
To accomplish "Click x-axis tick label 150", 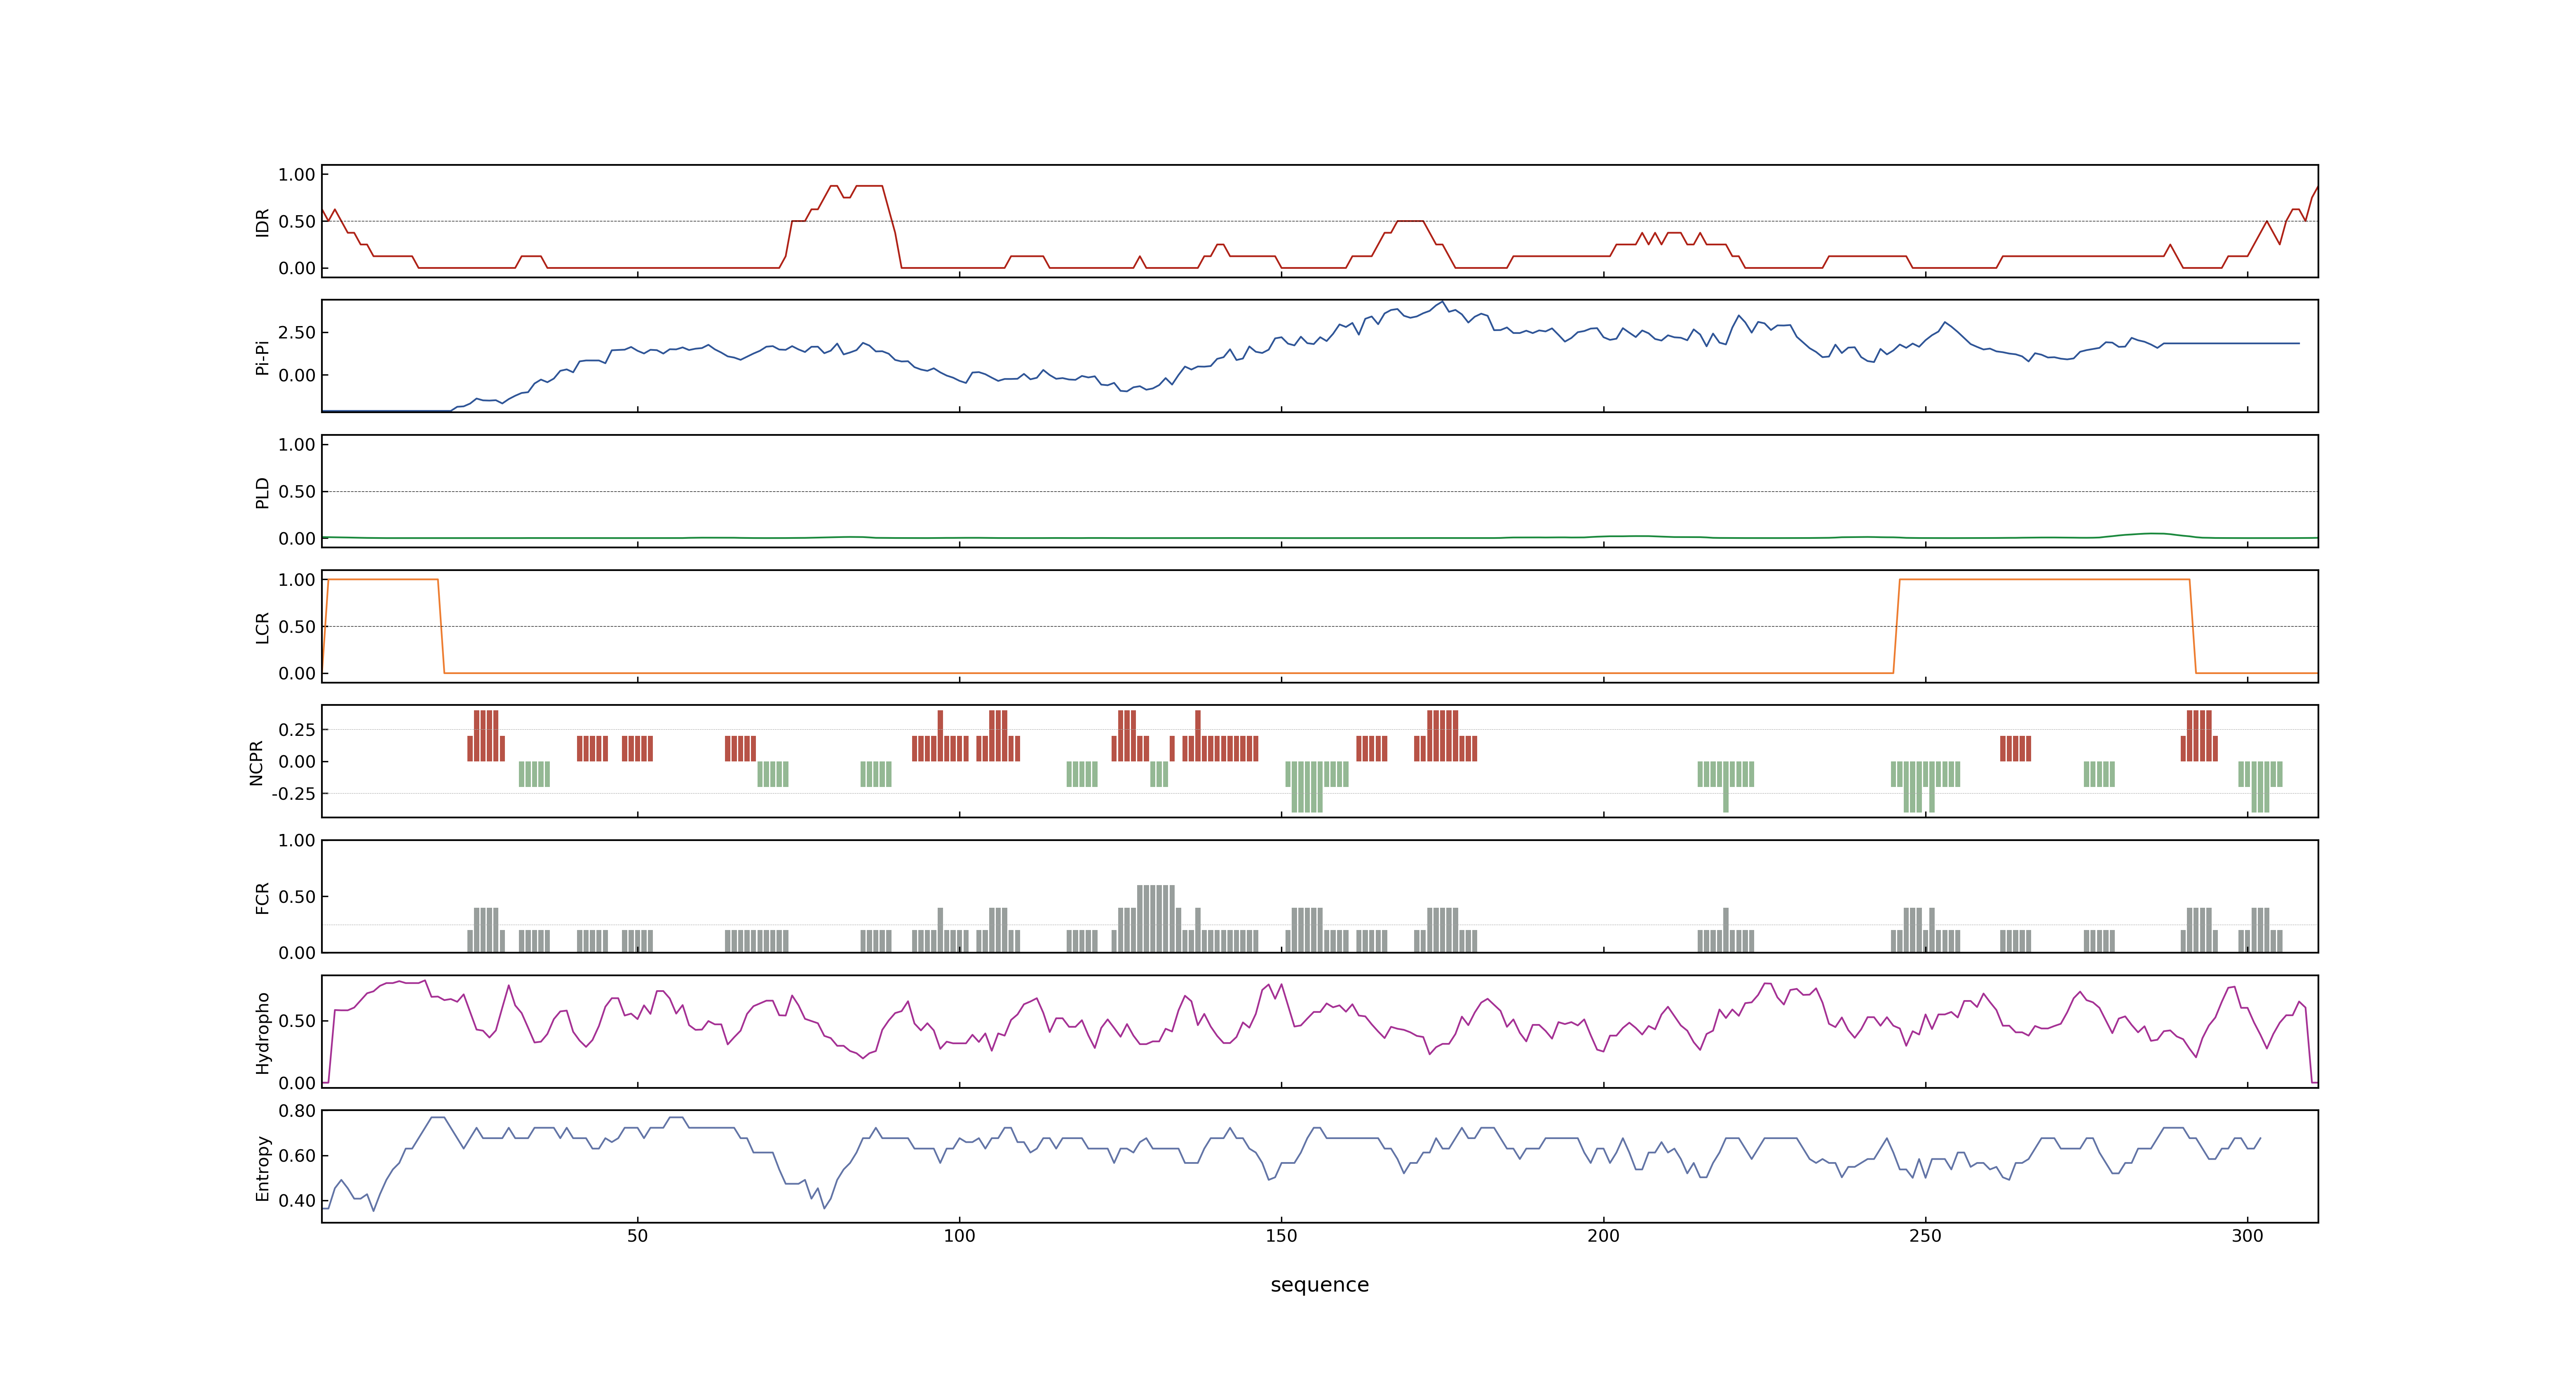I will 1281,1236.
